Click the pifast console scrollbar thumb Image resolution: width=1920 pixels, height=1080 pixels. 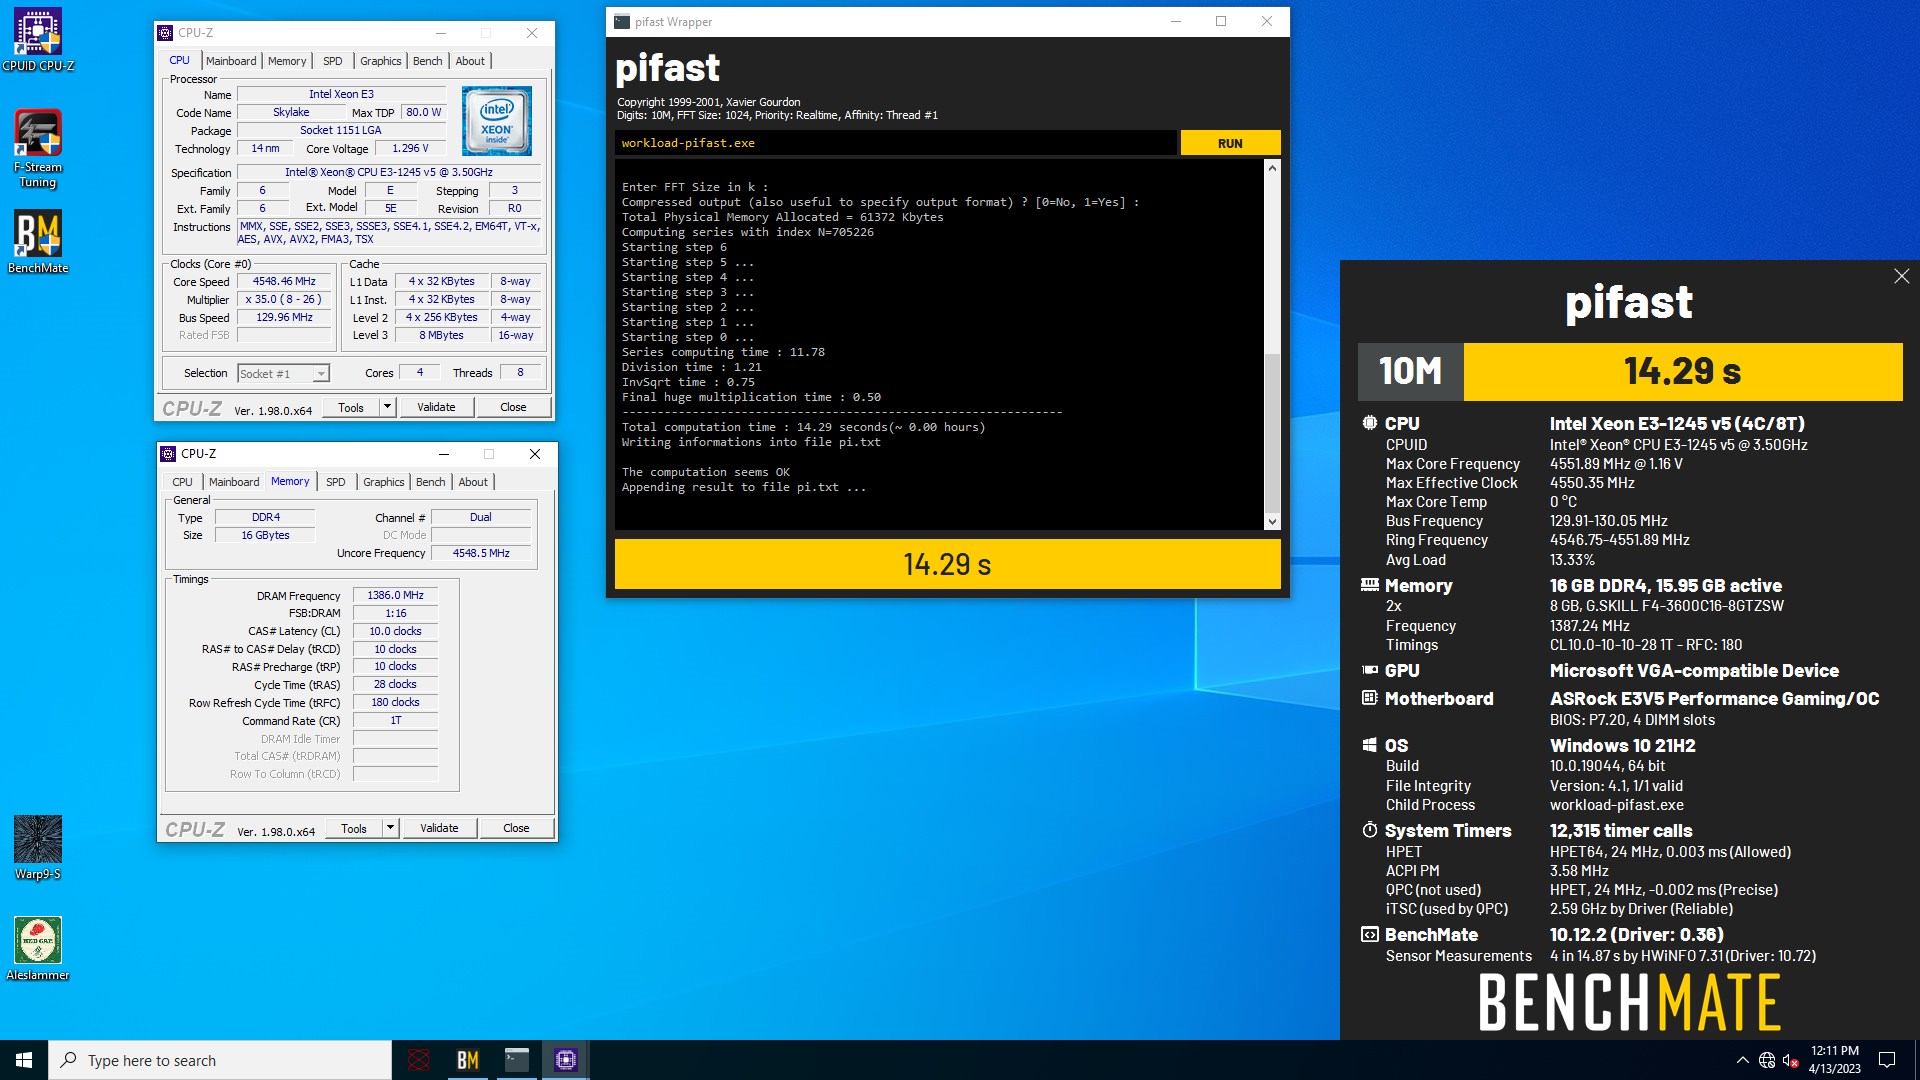(x=1272, y=433)
